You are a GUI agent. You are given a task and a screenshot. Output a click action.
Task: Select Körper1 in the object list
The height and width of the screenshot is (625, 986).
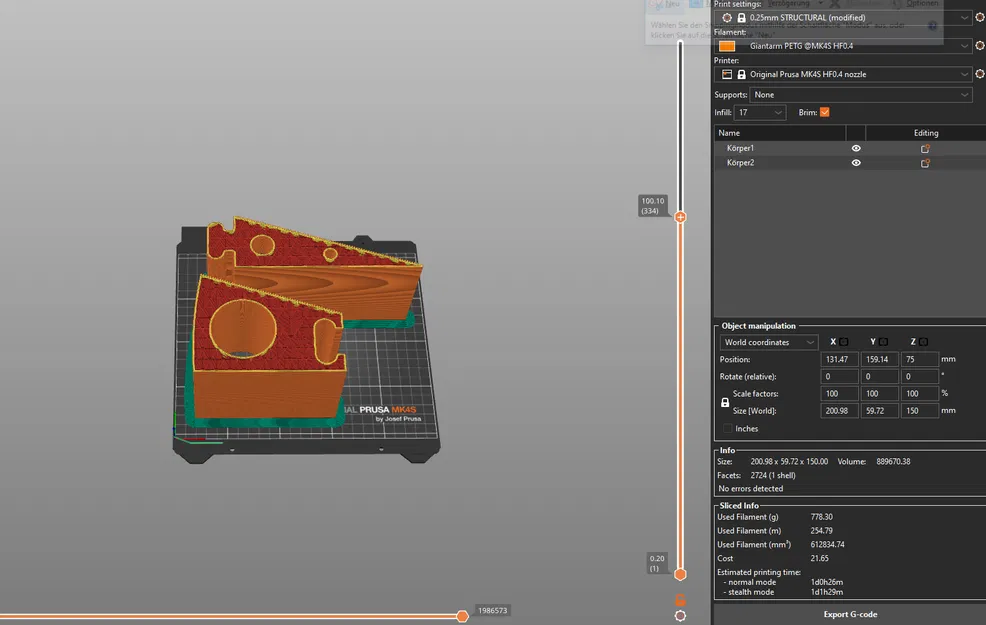click(x=741, y=148)
